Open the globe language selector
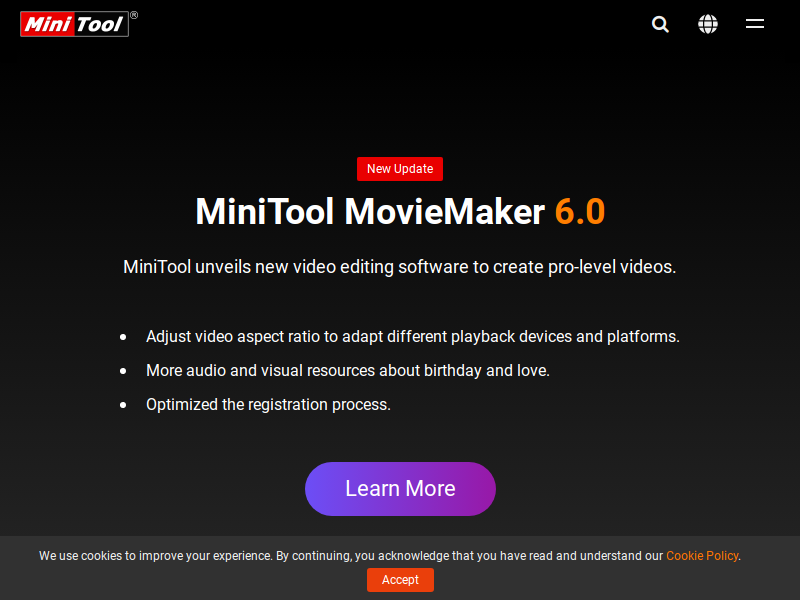The image size is (800, 600). [x=708, y=24]
